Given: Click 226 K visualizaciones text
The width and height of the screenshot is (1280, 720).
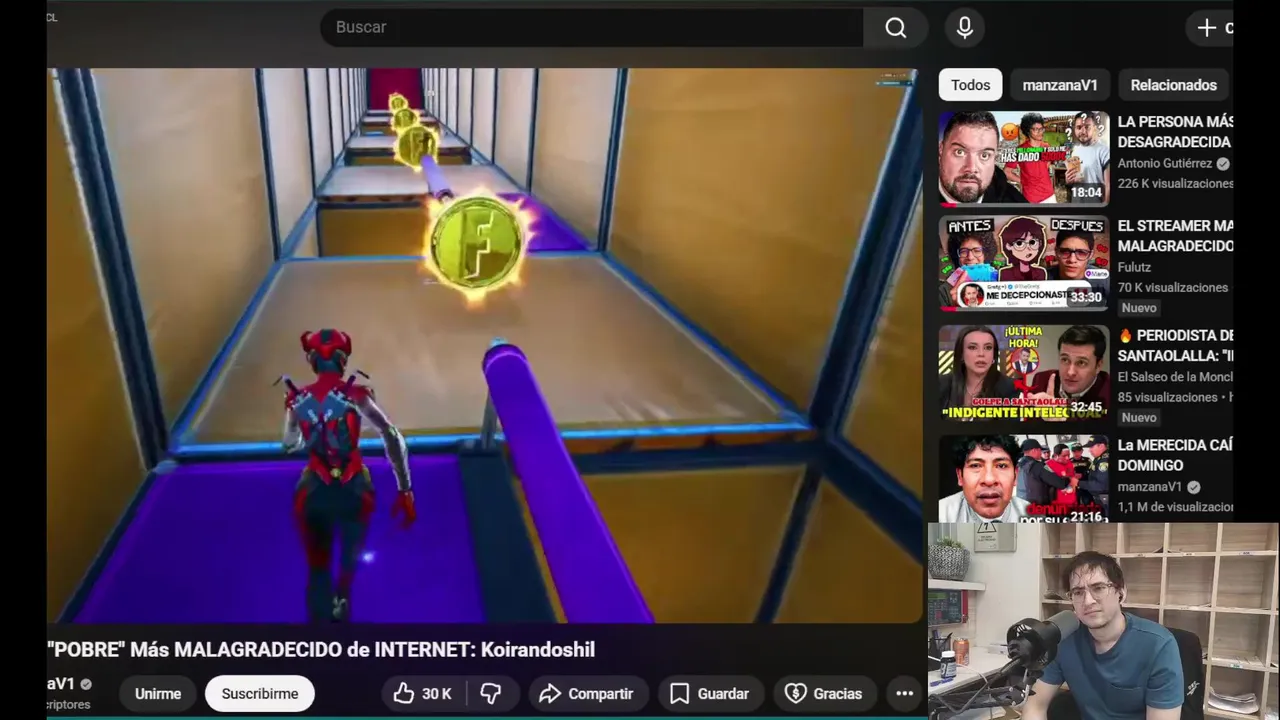Looking at the screenshot, I should pyautogui.click(x=1175, y=184).
